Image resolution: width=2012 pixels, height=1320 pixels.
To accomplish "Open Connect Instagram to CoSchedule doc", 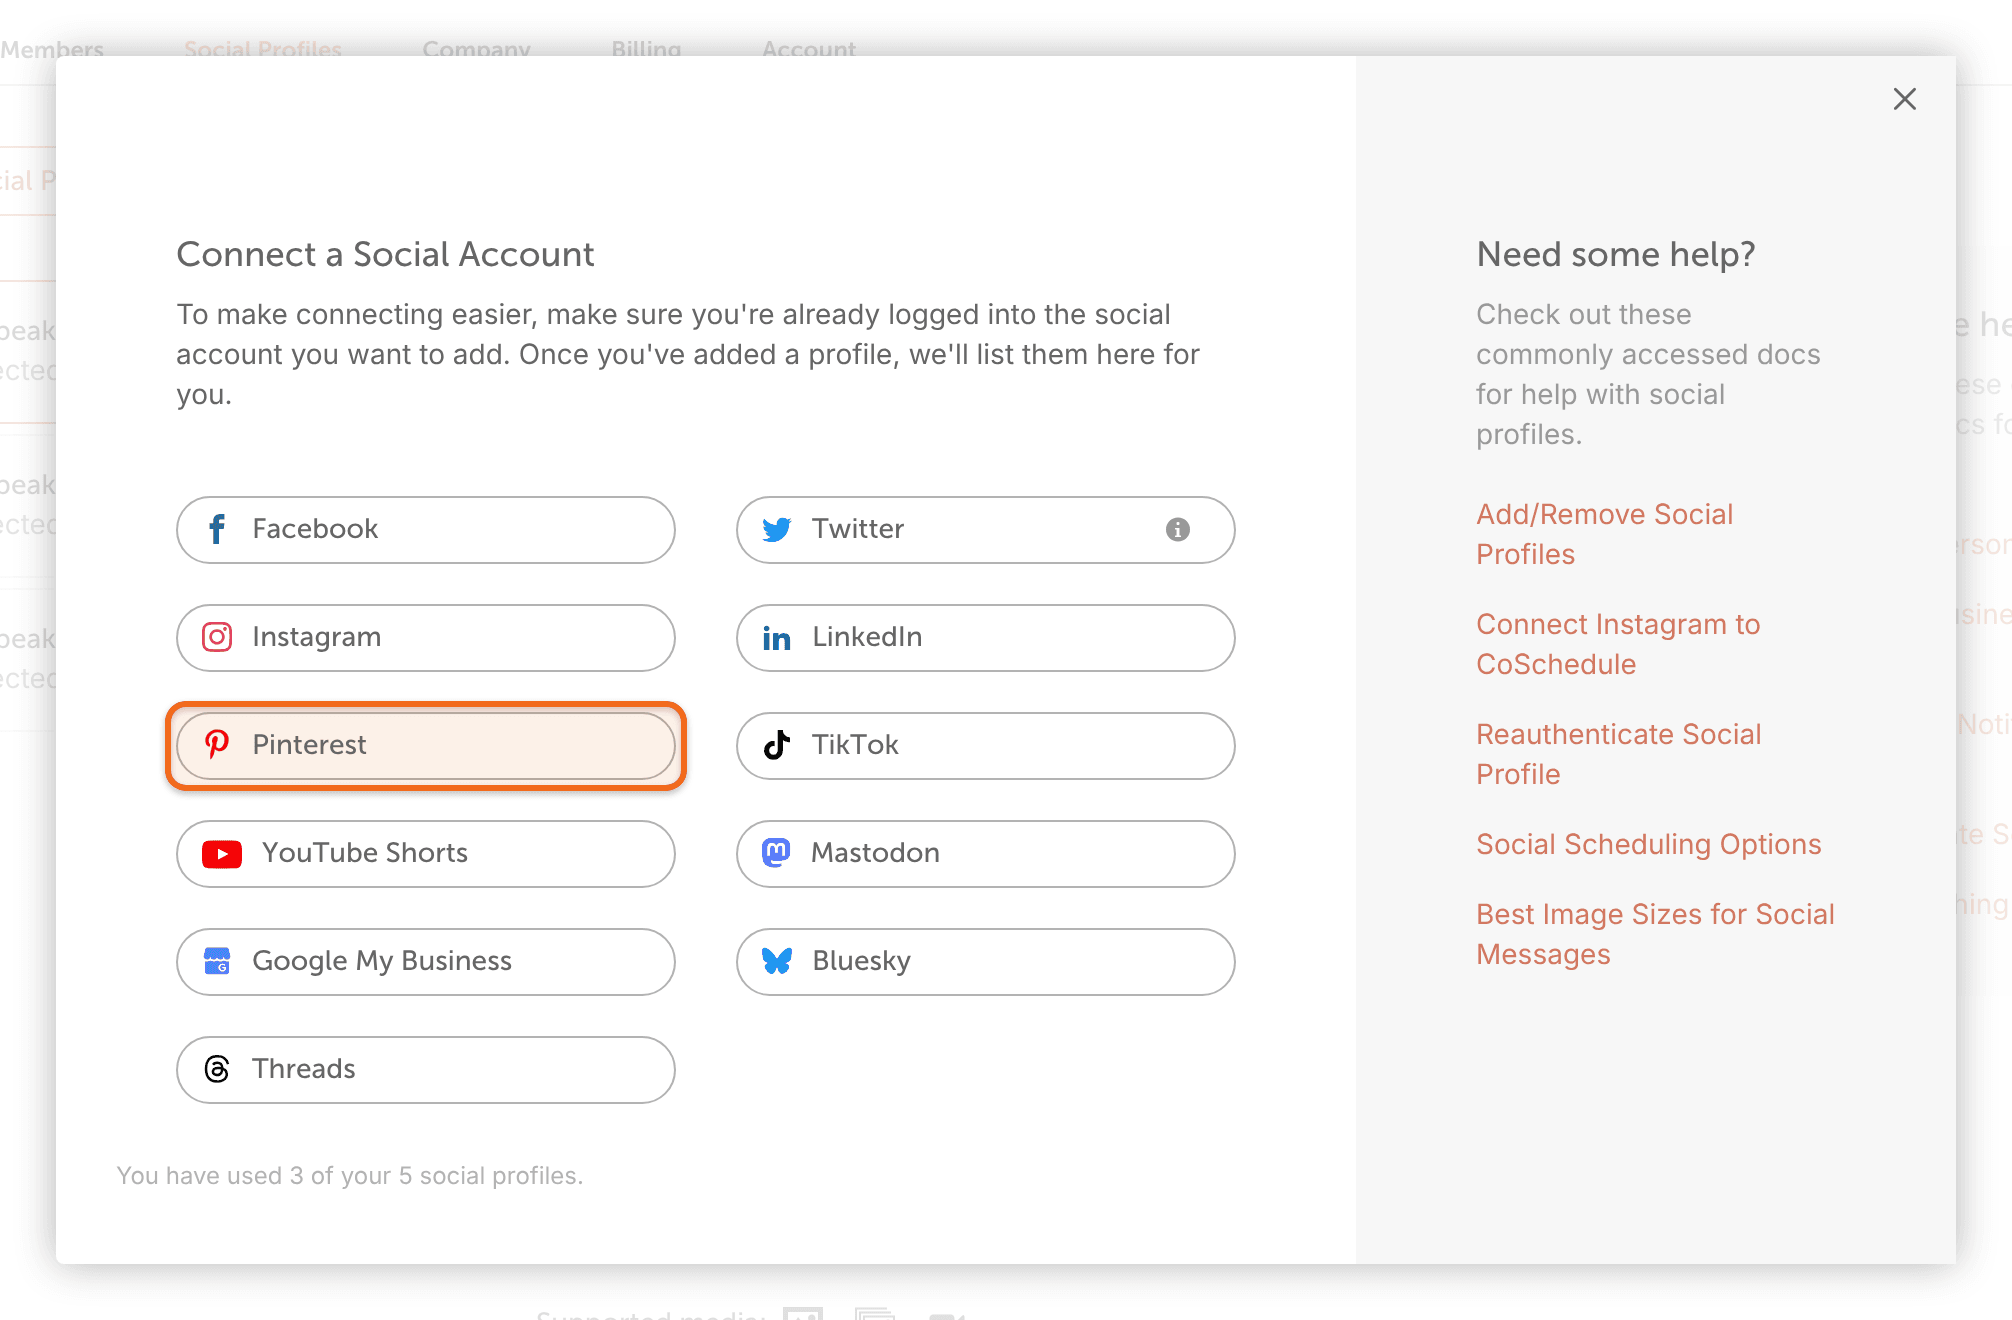I will point(1618,644).
